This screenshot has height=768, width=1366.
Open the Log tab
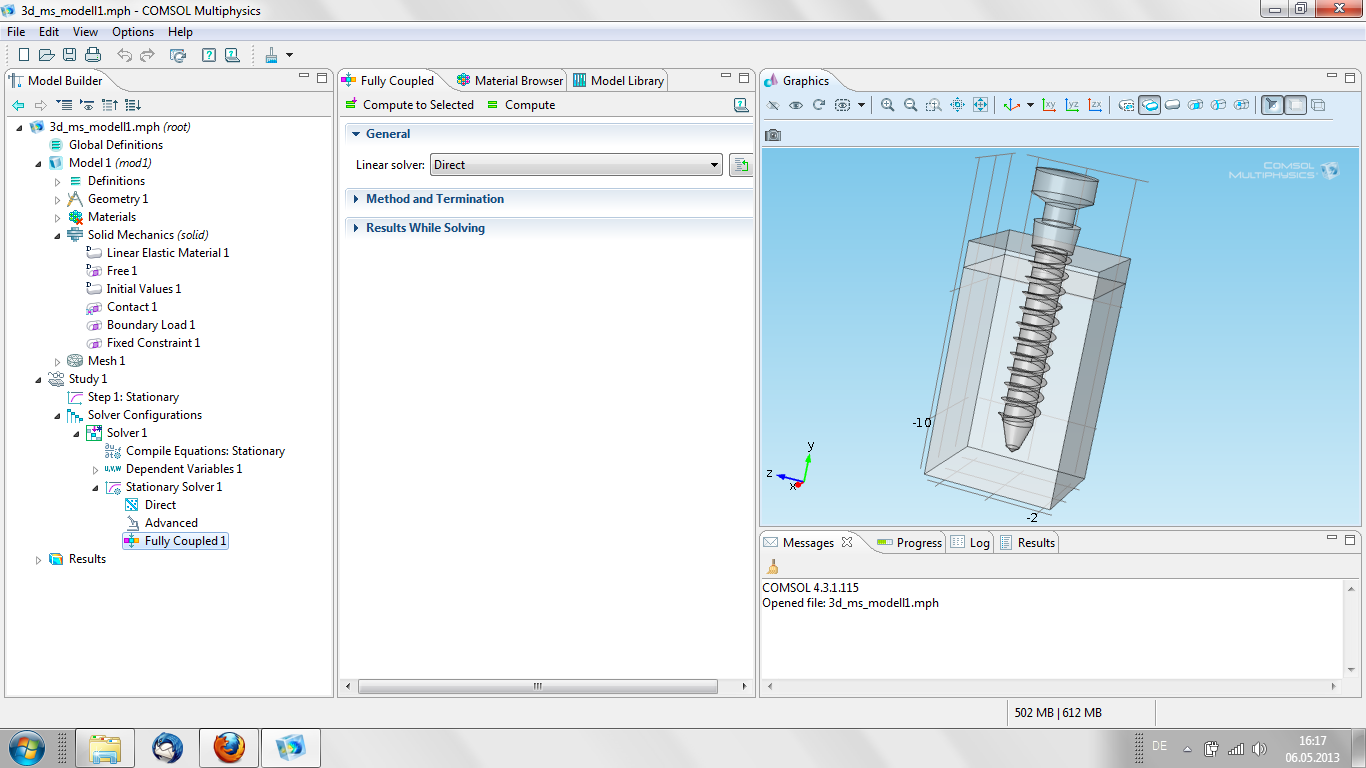[x=971, y=543]
